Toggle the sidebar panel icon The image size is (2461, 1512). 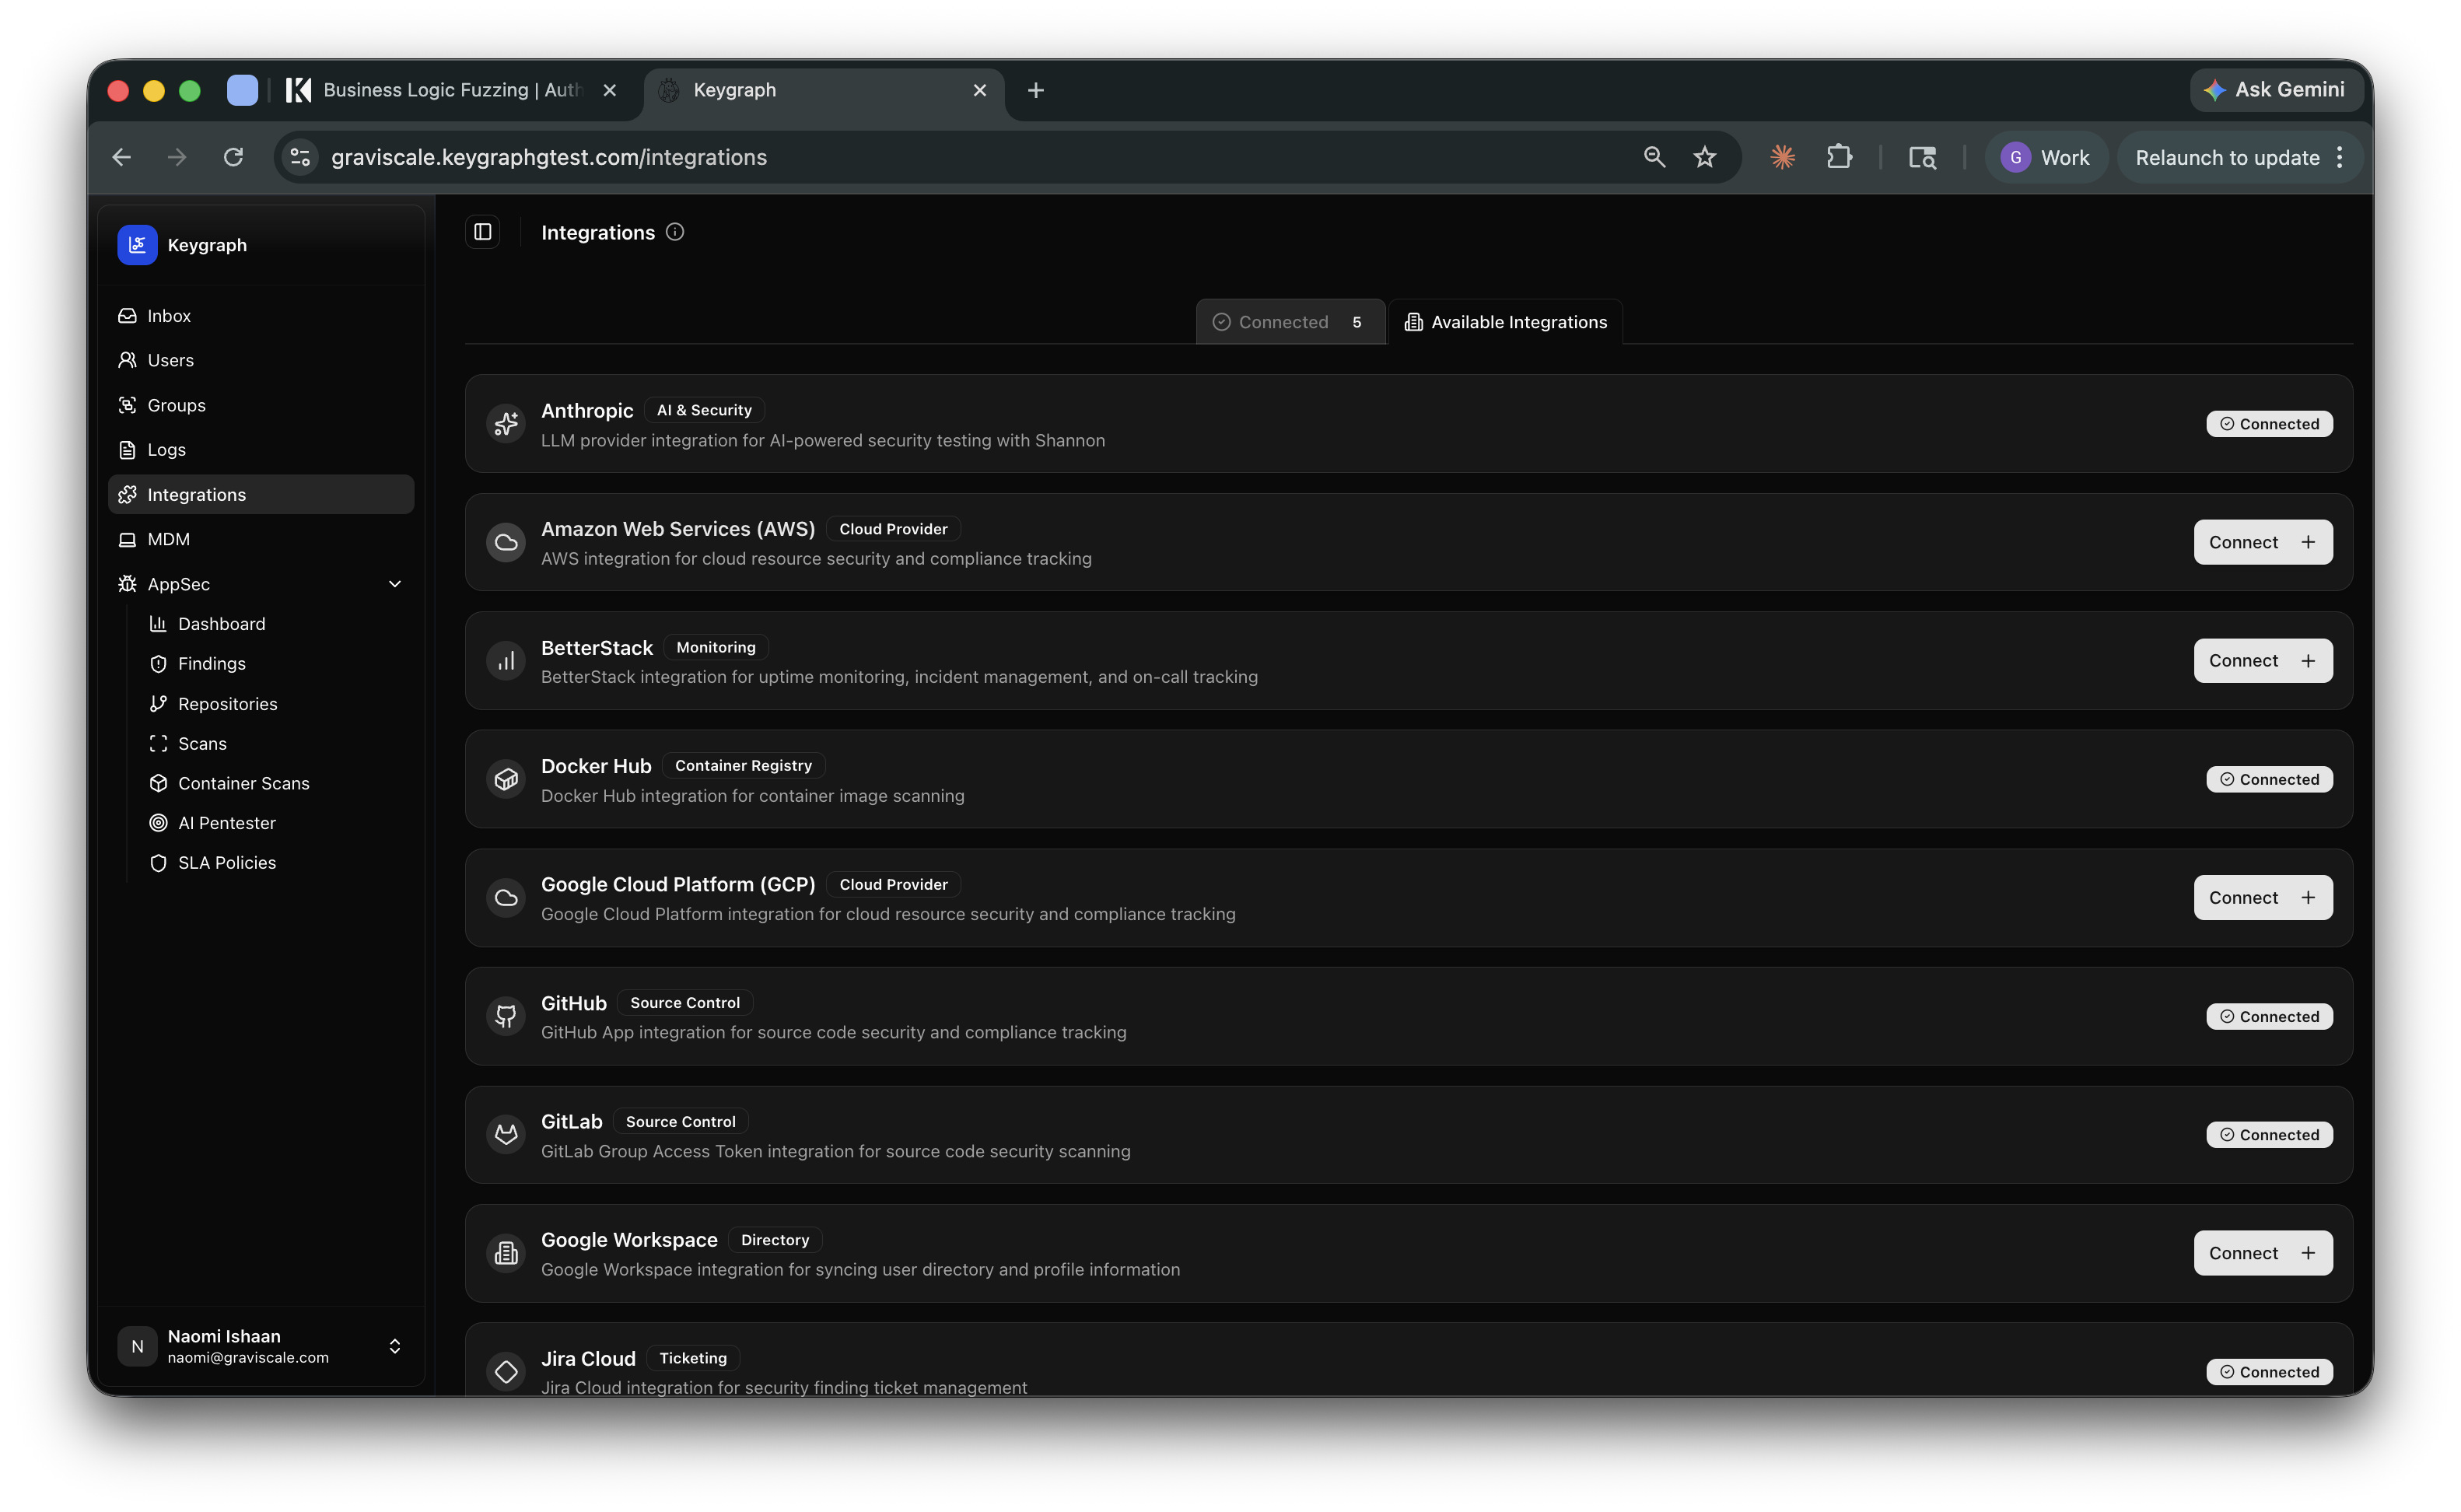[x=483, y=232]
